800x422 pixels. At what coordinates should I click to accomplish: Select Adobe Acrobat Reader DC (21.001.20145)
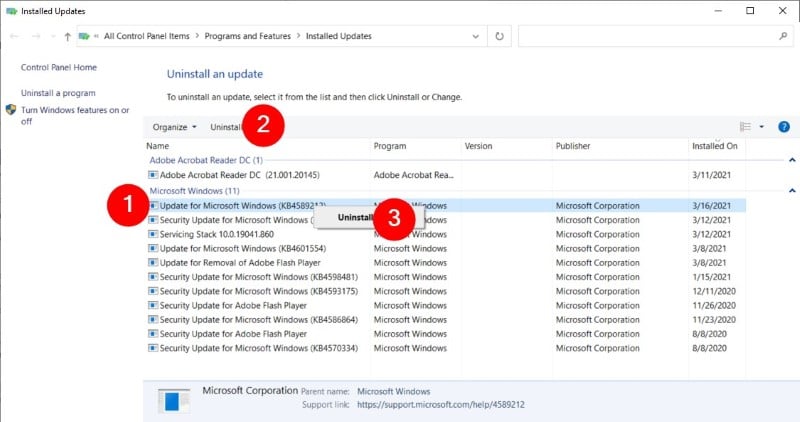tap(240, 175)
